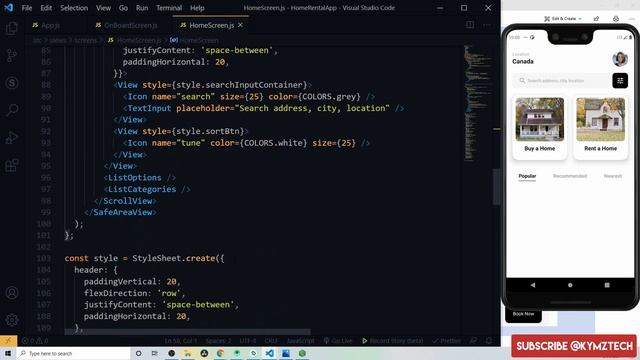Open notifications bell in status bar
640x360 pixels.
coord(489,340)
